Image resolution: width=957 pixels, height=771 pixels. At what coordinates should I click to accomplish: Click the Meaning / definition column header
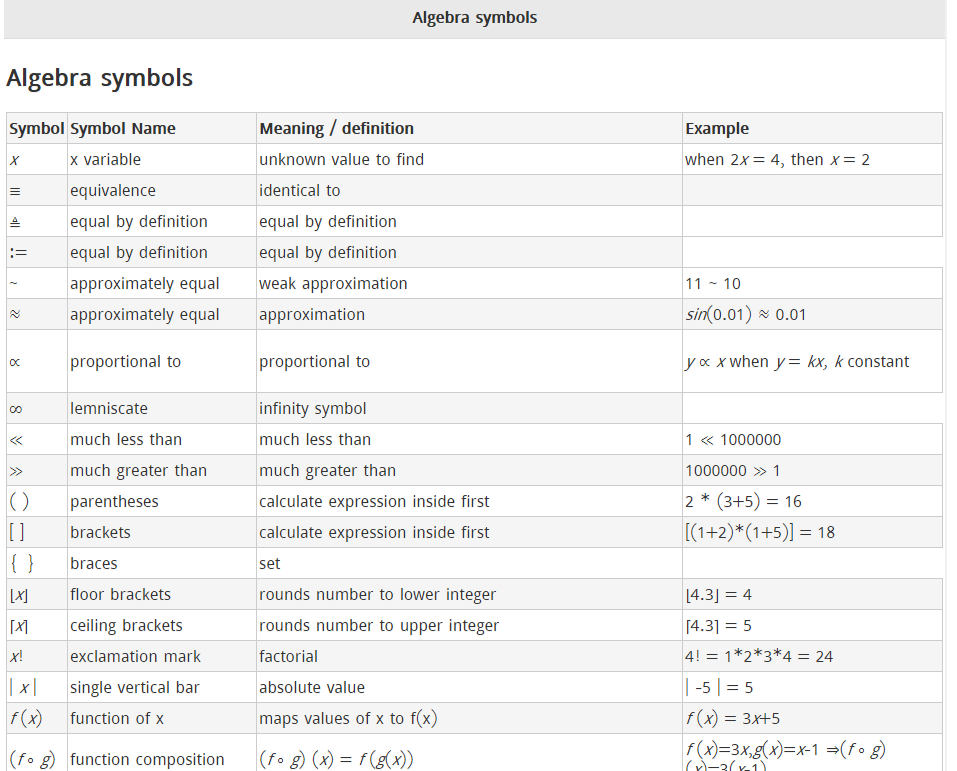pos(336,128)
